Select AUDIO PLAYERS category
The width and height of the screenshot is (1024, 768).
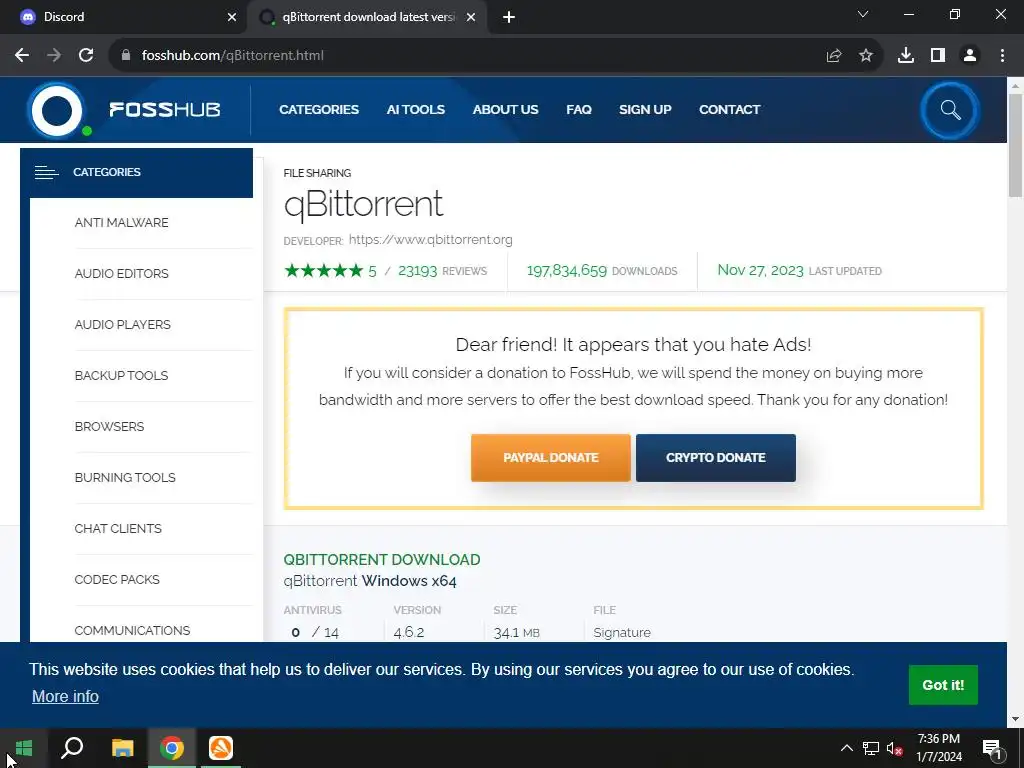(123, 325)
